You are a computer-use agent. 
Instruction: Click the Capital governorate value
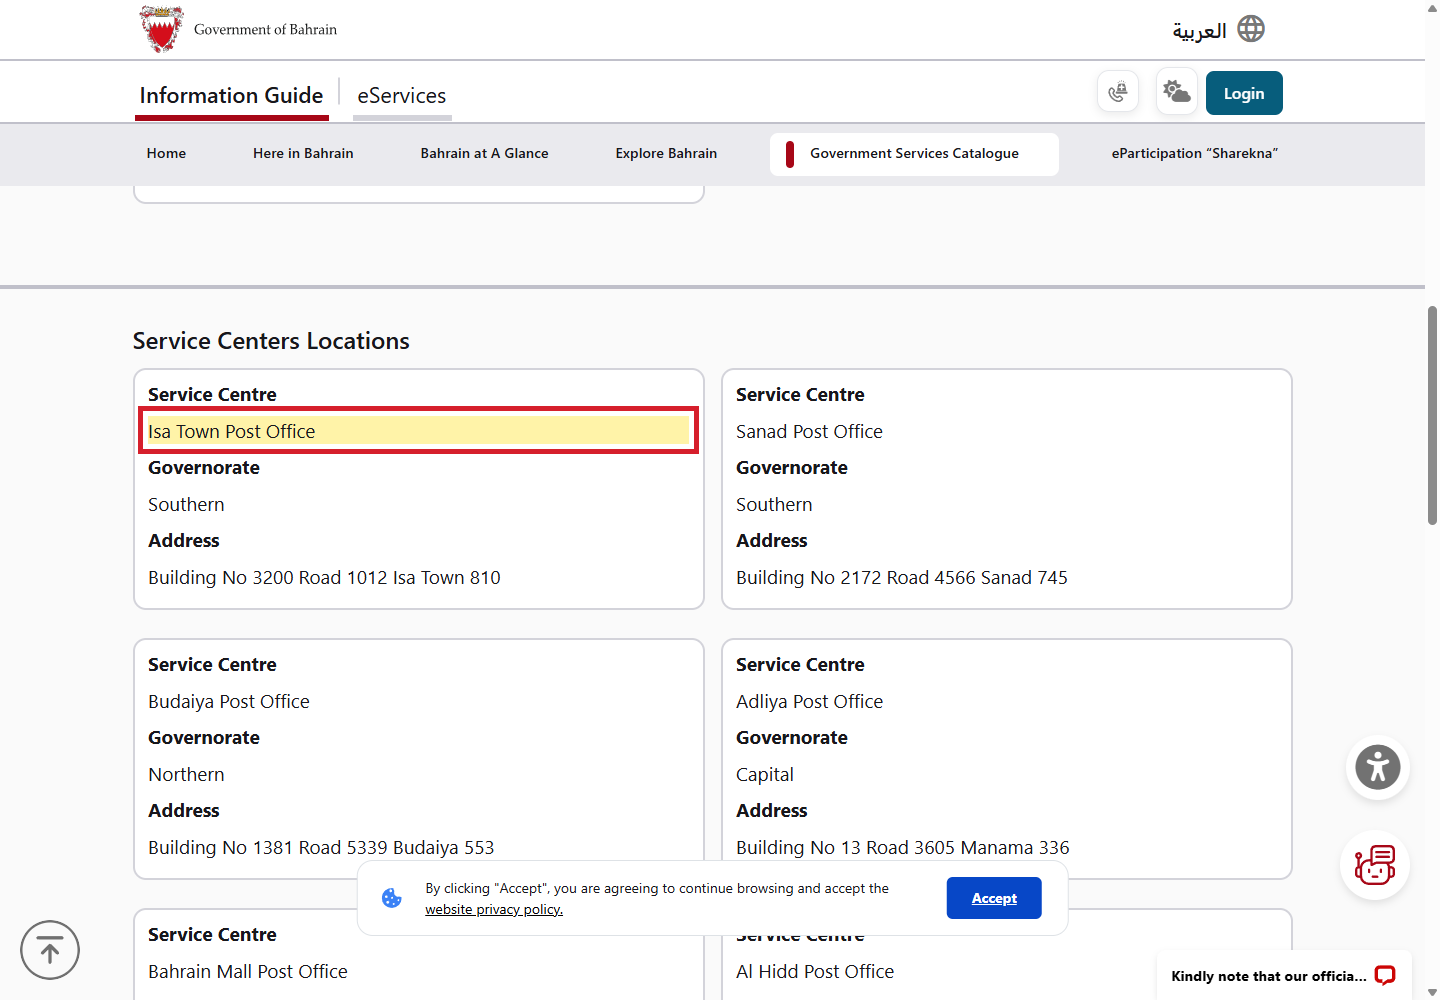click(765, 775)
